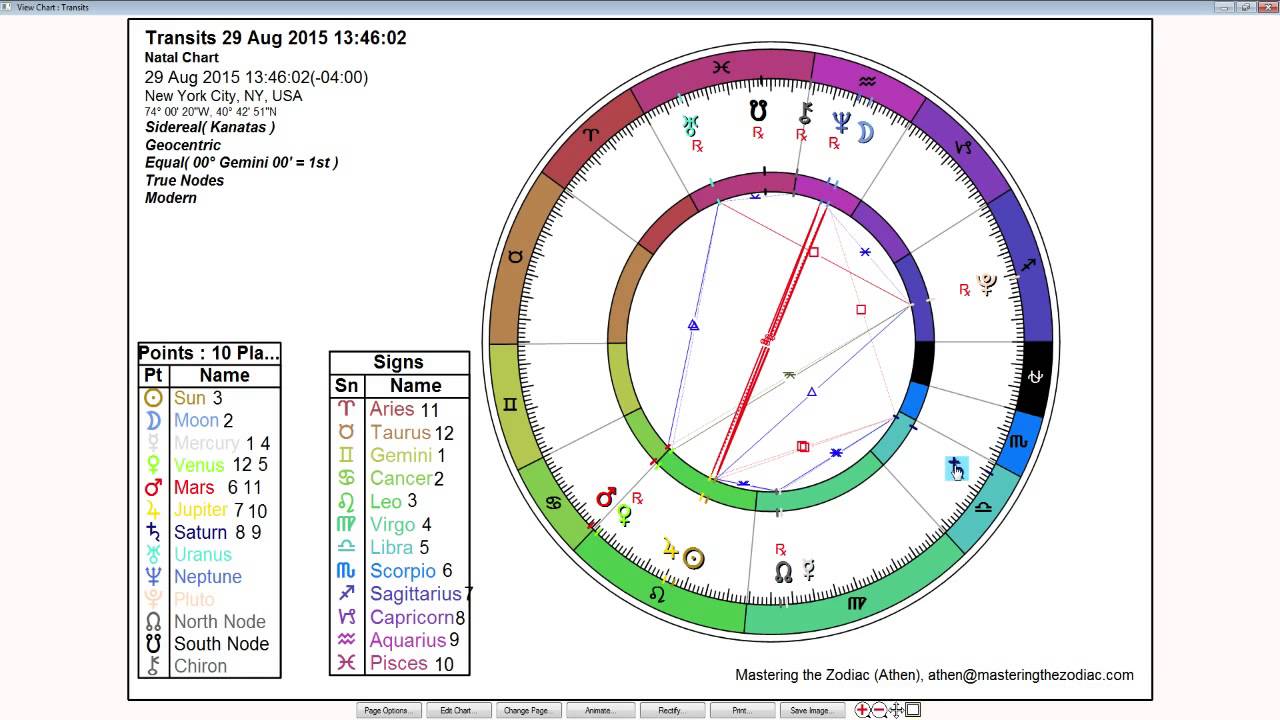Click the fit-to-window square icon
Viewport: 1280px width, 720px height.
pyautogui.click(x=913, y=710)
